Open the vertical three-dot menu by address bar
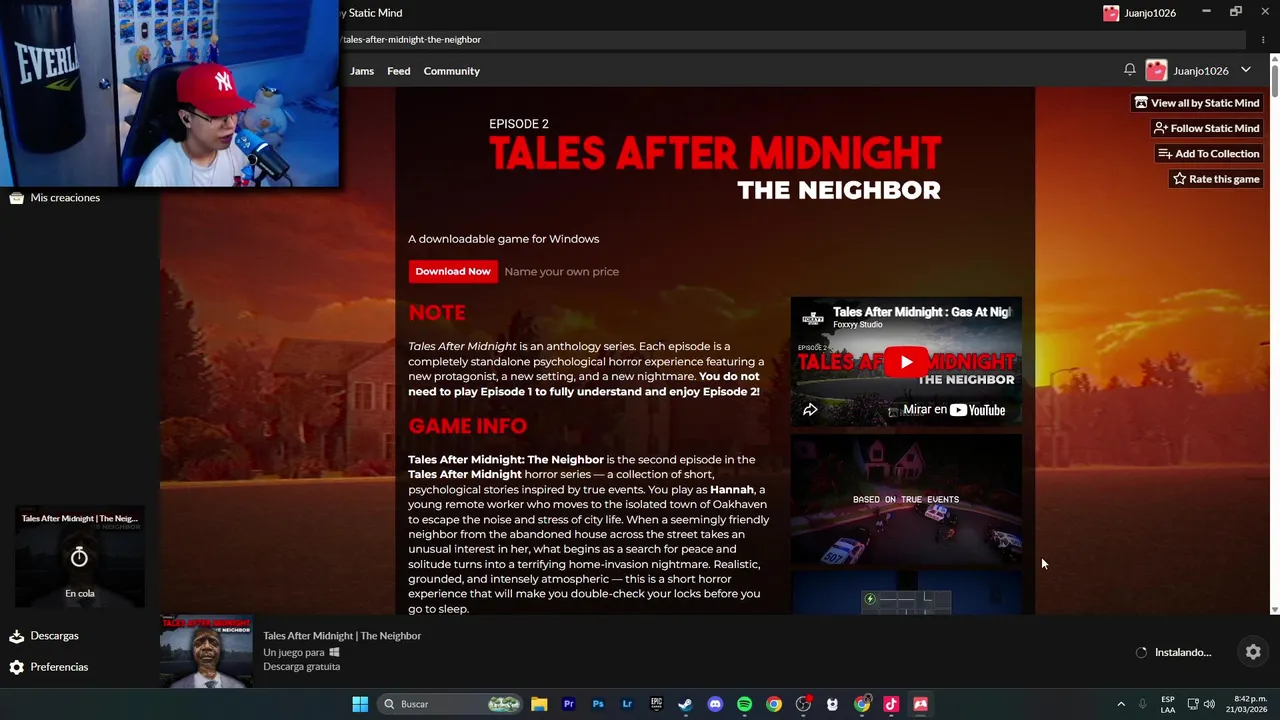Image resolution: width=1280 pixels, height=720 pixels. point(1263,40)
